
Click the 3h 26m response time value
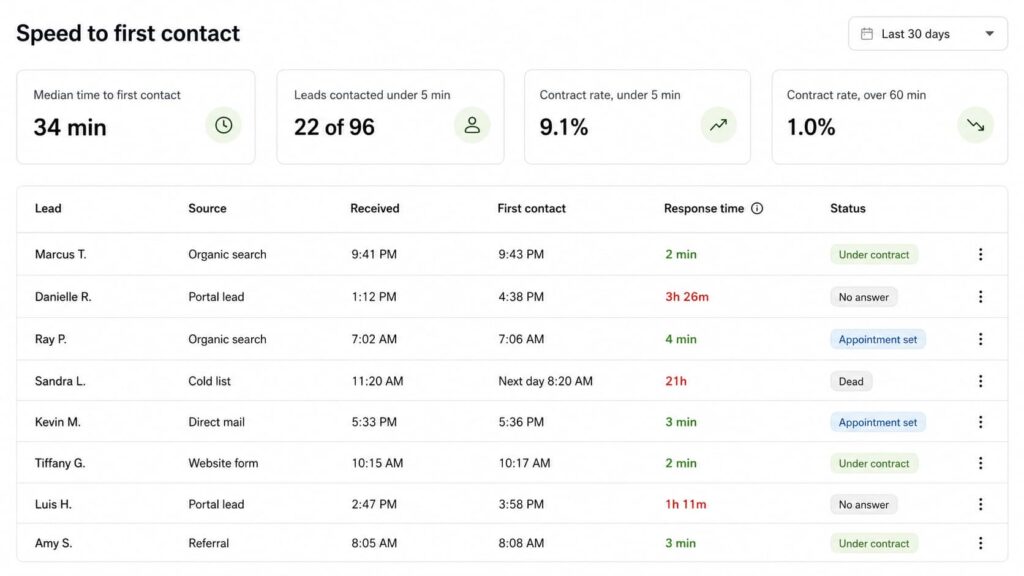(686, 297)
